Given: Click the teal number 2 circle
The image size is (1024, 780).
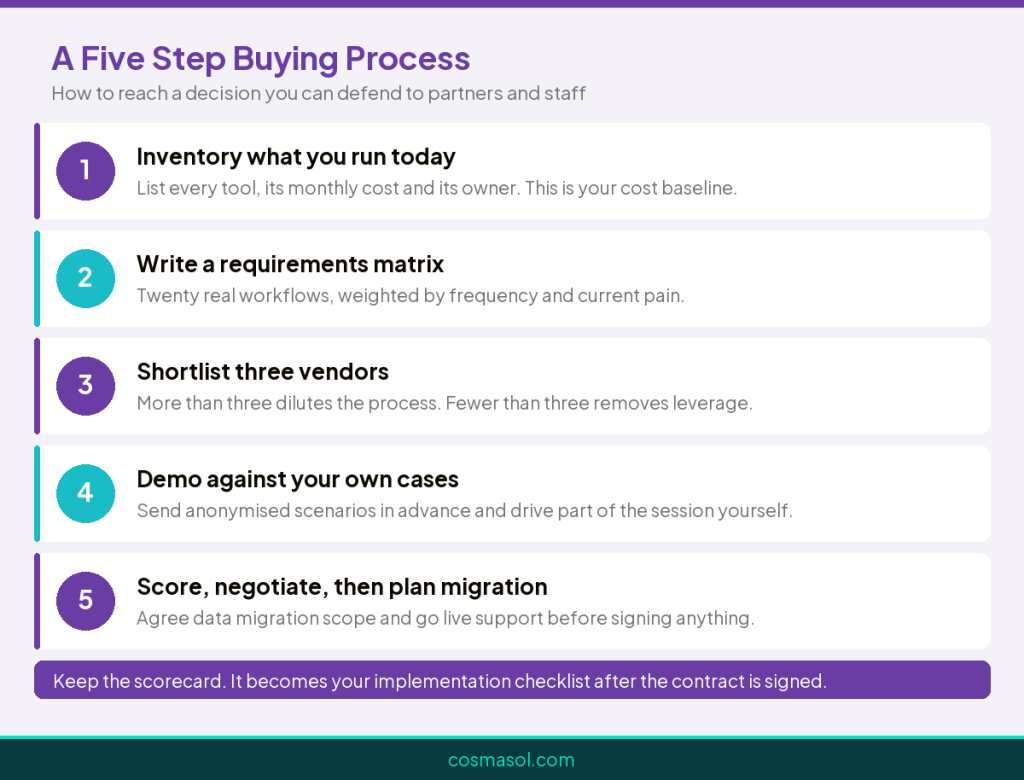Looking at the screenshot, I should tap(86, 278).
